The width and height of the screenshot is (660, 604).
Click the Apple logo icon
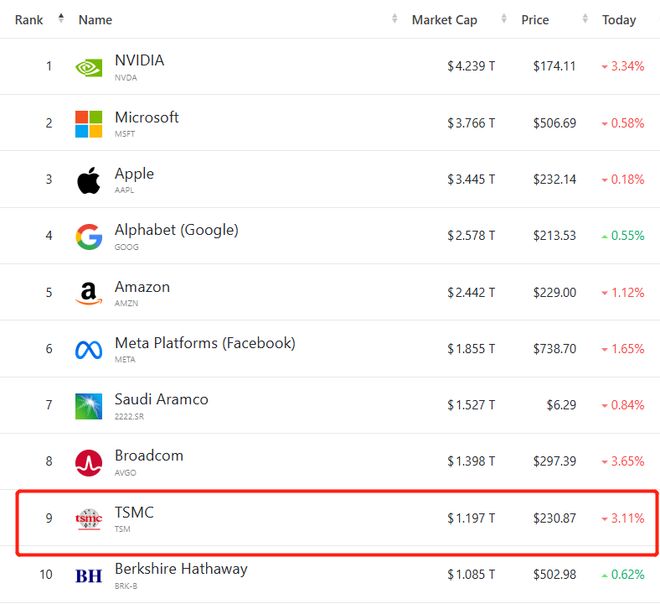click(88, 181)
